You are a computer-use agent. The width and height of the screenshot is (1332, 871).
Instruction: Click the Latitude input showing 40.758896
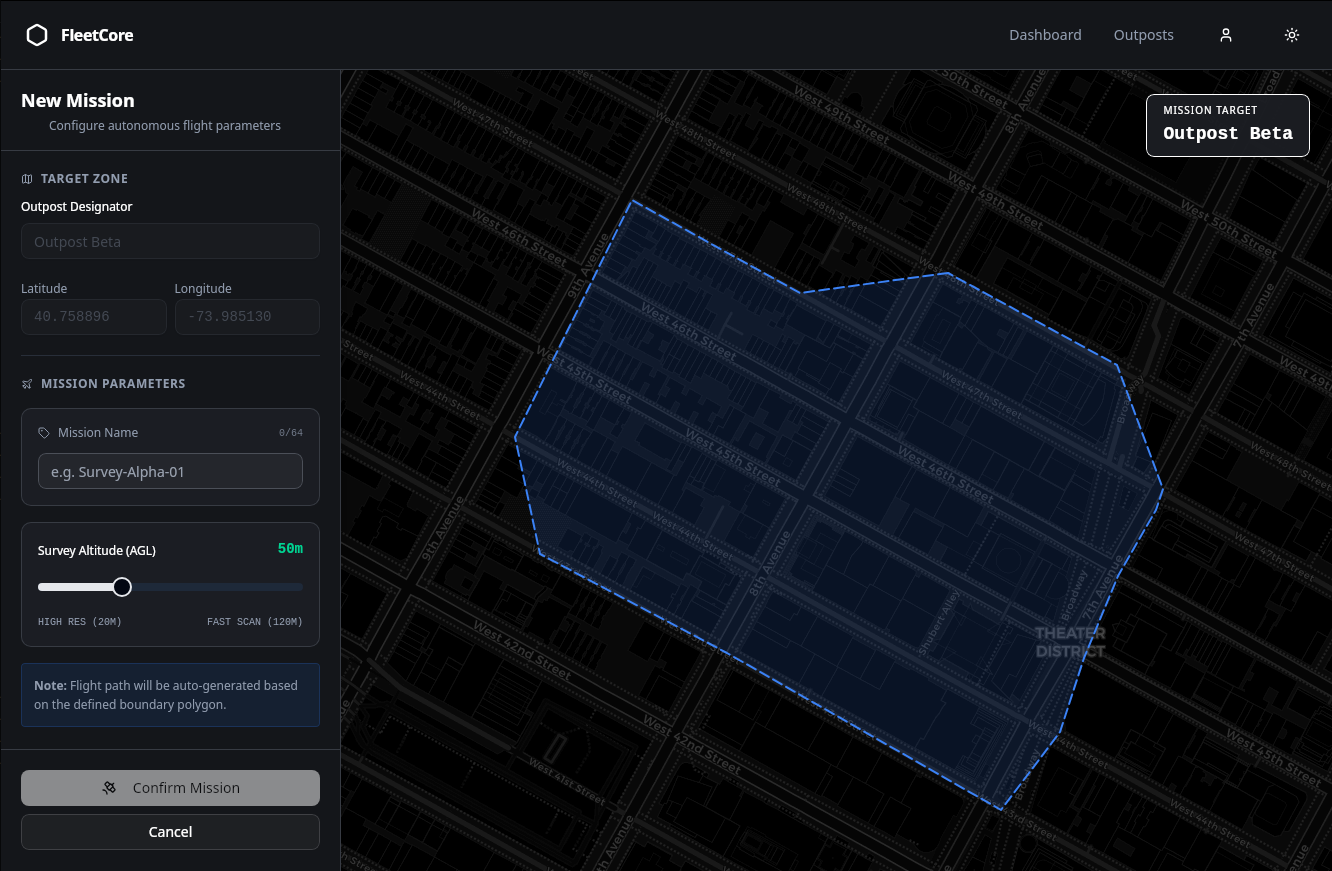(x=93, y=316)
